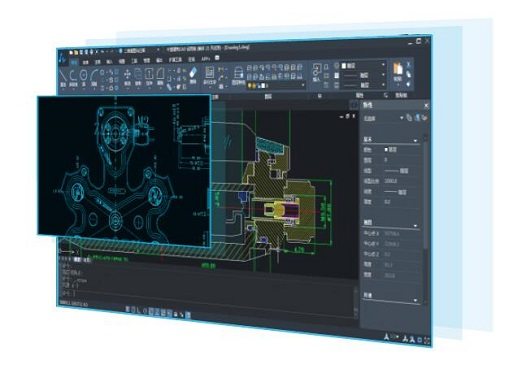Click the white color swatch in ribbon color box
This screenshot has height=369, width=522.
click(x=344, y=66)
